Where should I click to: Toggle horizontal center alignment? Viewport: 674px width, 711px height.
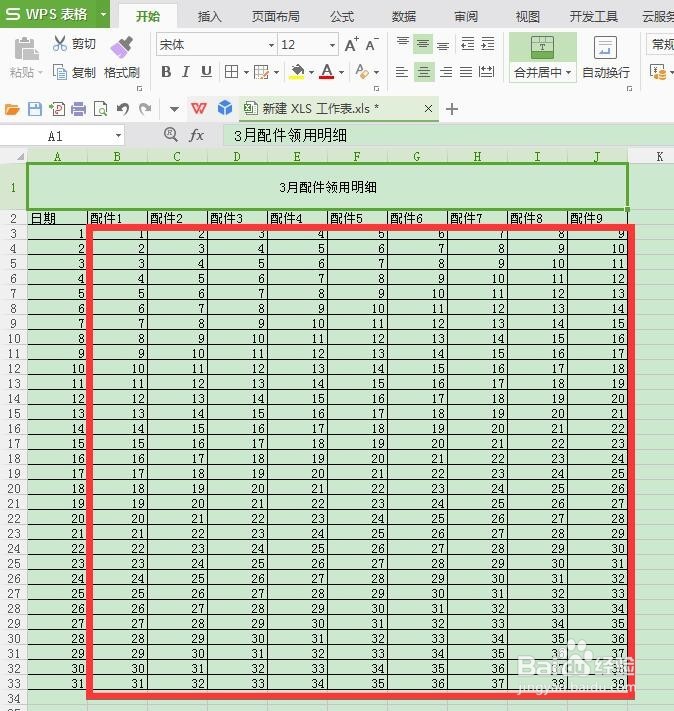point(424,72)
